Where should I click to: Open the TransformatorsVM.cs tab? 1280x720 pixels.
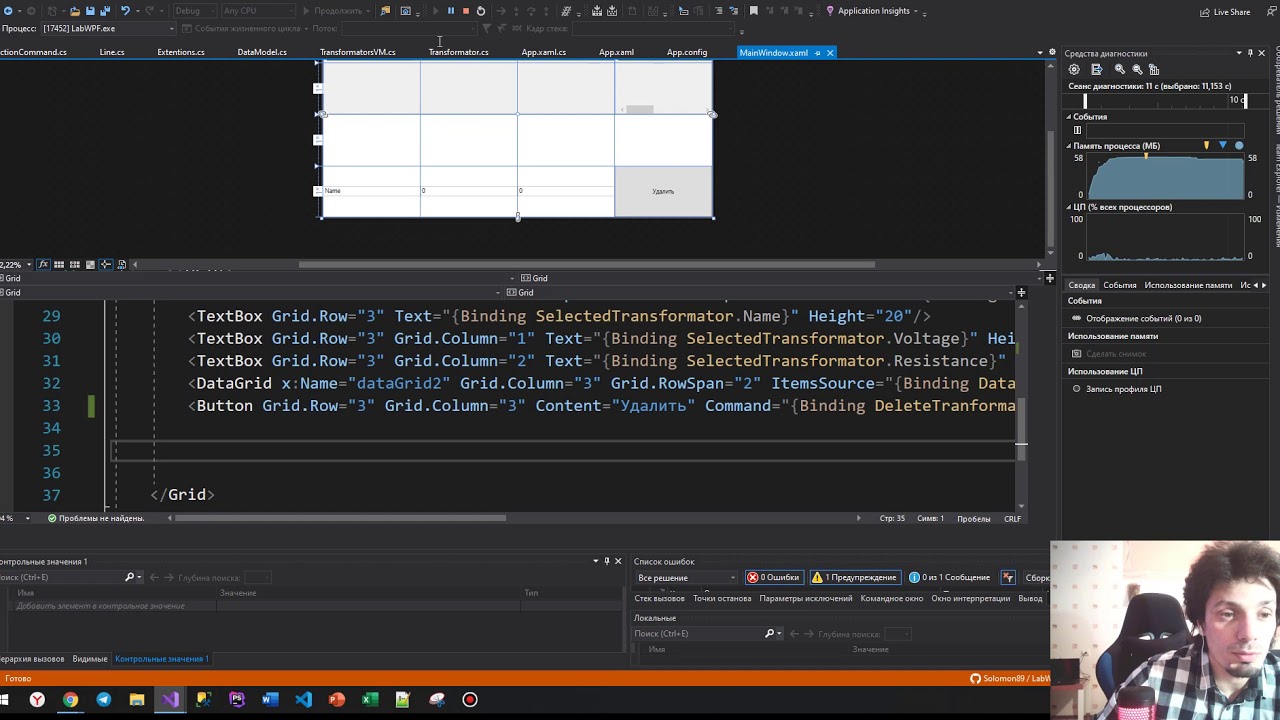pyautogui.click(x=357, y=53)
